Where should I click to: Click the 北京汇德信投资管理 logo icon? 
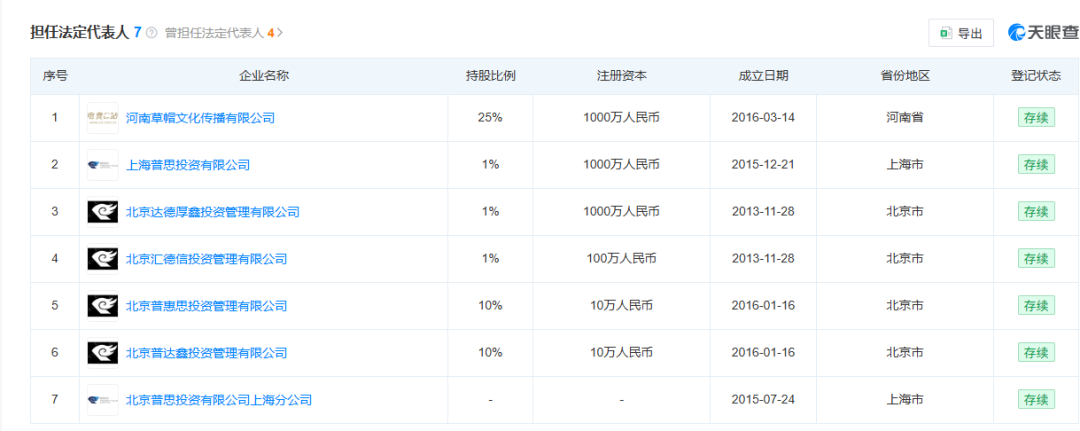[x=103, y=259]
